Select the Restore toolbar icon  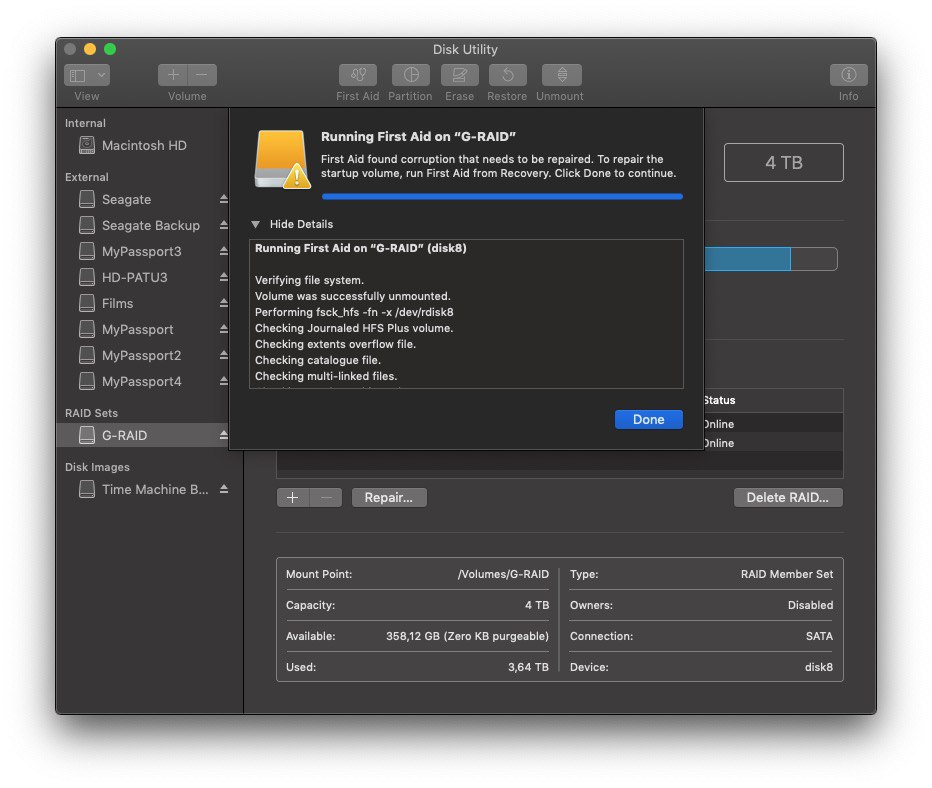(x=508, y=75)
